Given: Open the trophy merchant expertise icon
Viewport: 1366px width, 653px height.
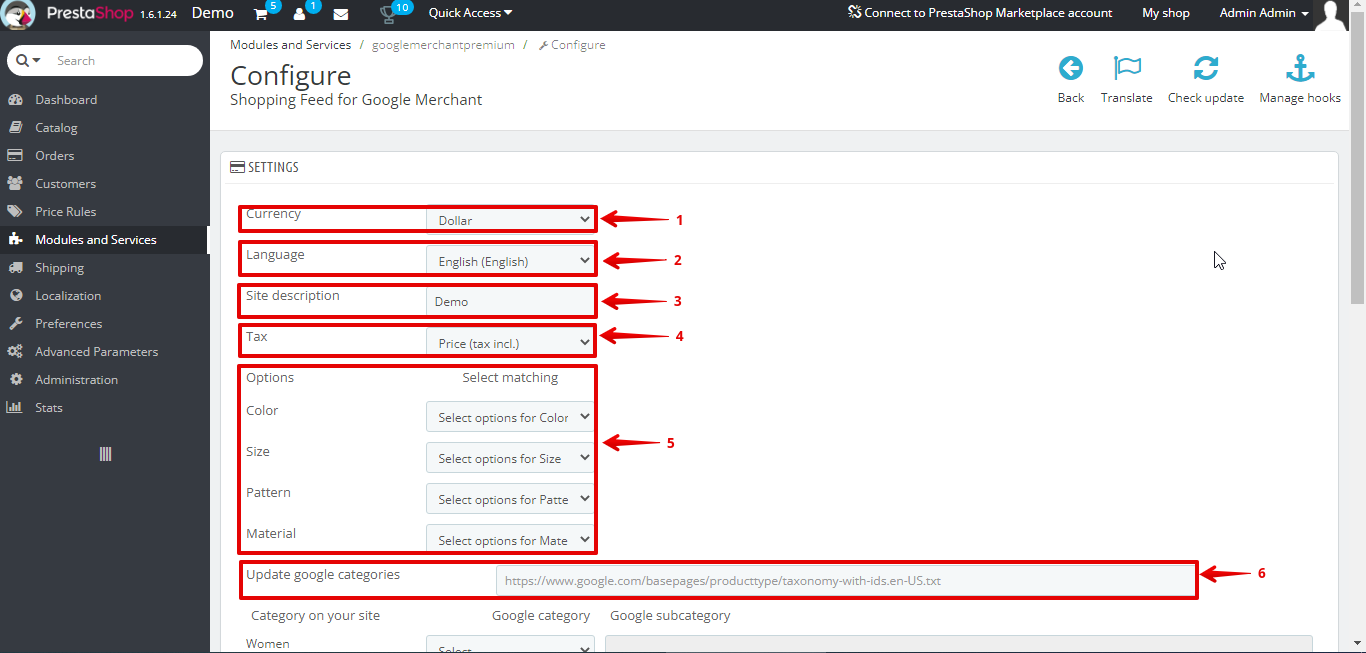Looking at the screenshot, I should click(388, 14).
